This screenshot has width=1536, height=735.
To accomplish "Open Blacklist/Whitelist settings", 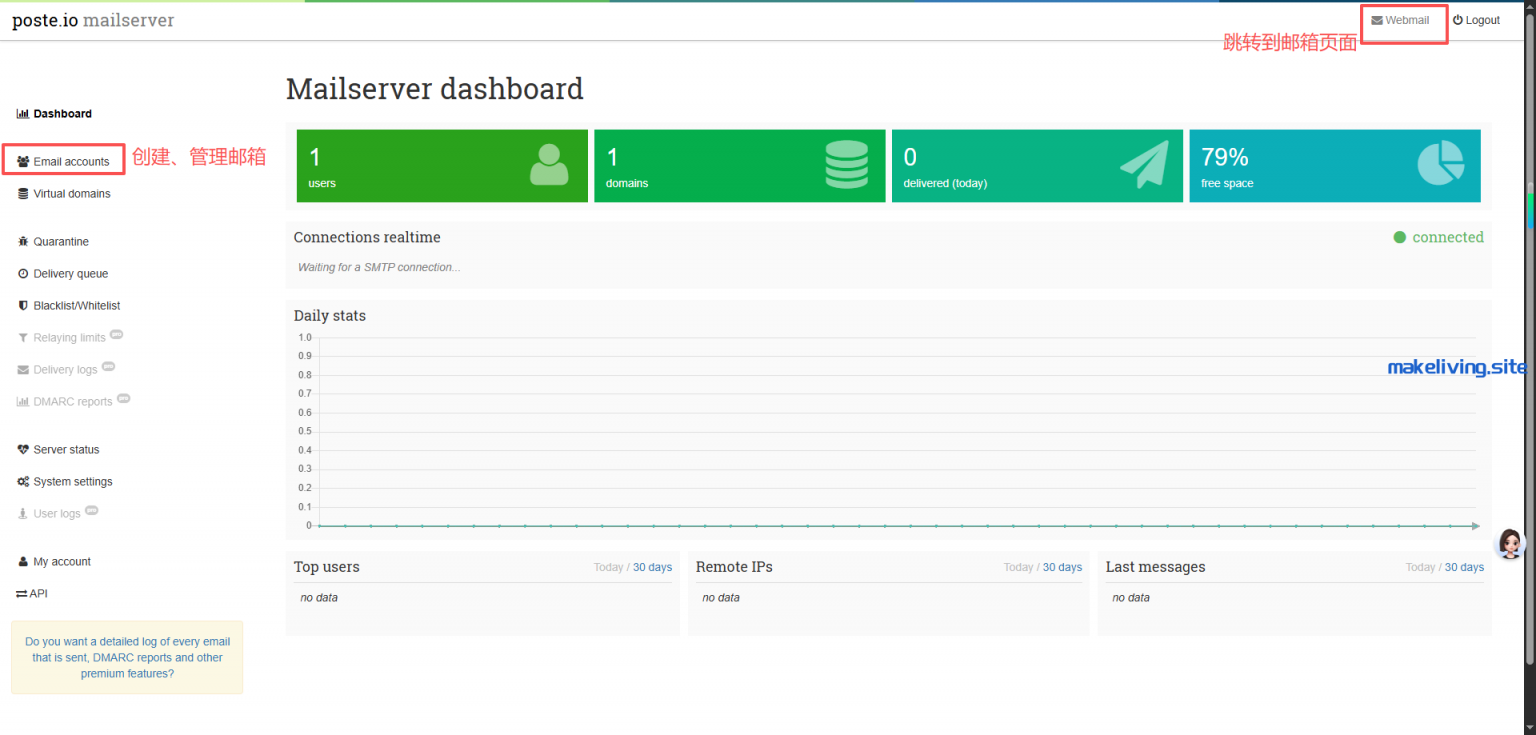I will click(x=76, y=306).
